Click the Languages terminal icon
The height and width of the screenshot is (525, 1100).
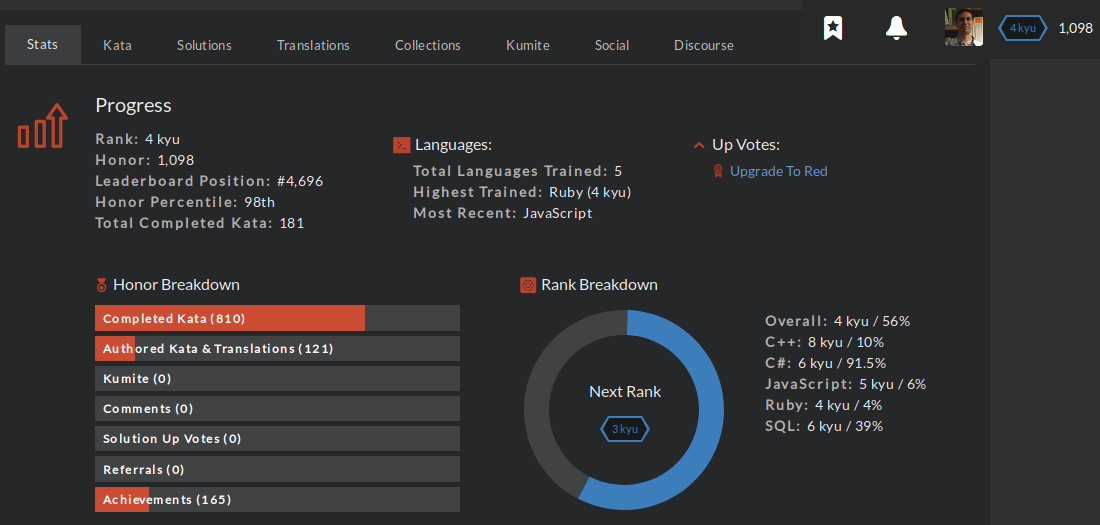tap(401, 145)
